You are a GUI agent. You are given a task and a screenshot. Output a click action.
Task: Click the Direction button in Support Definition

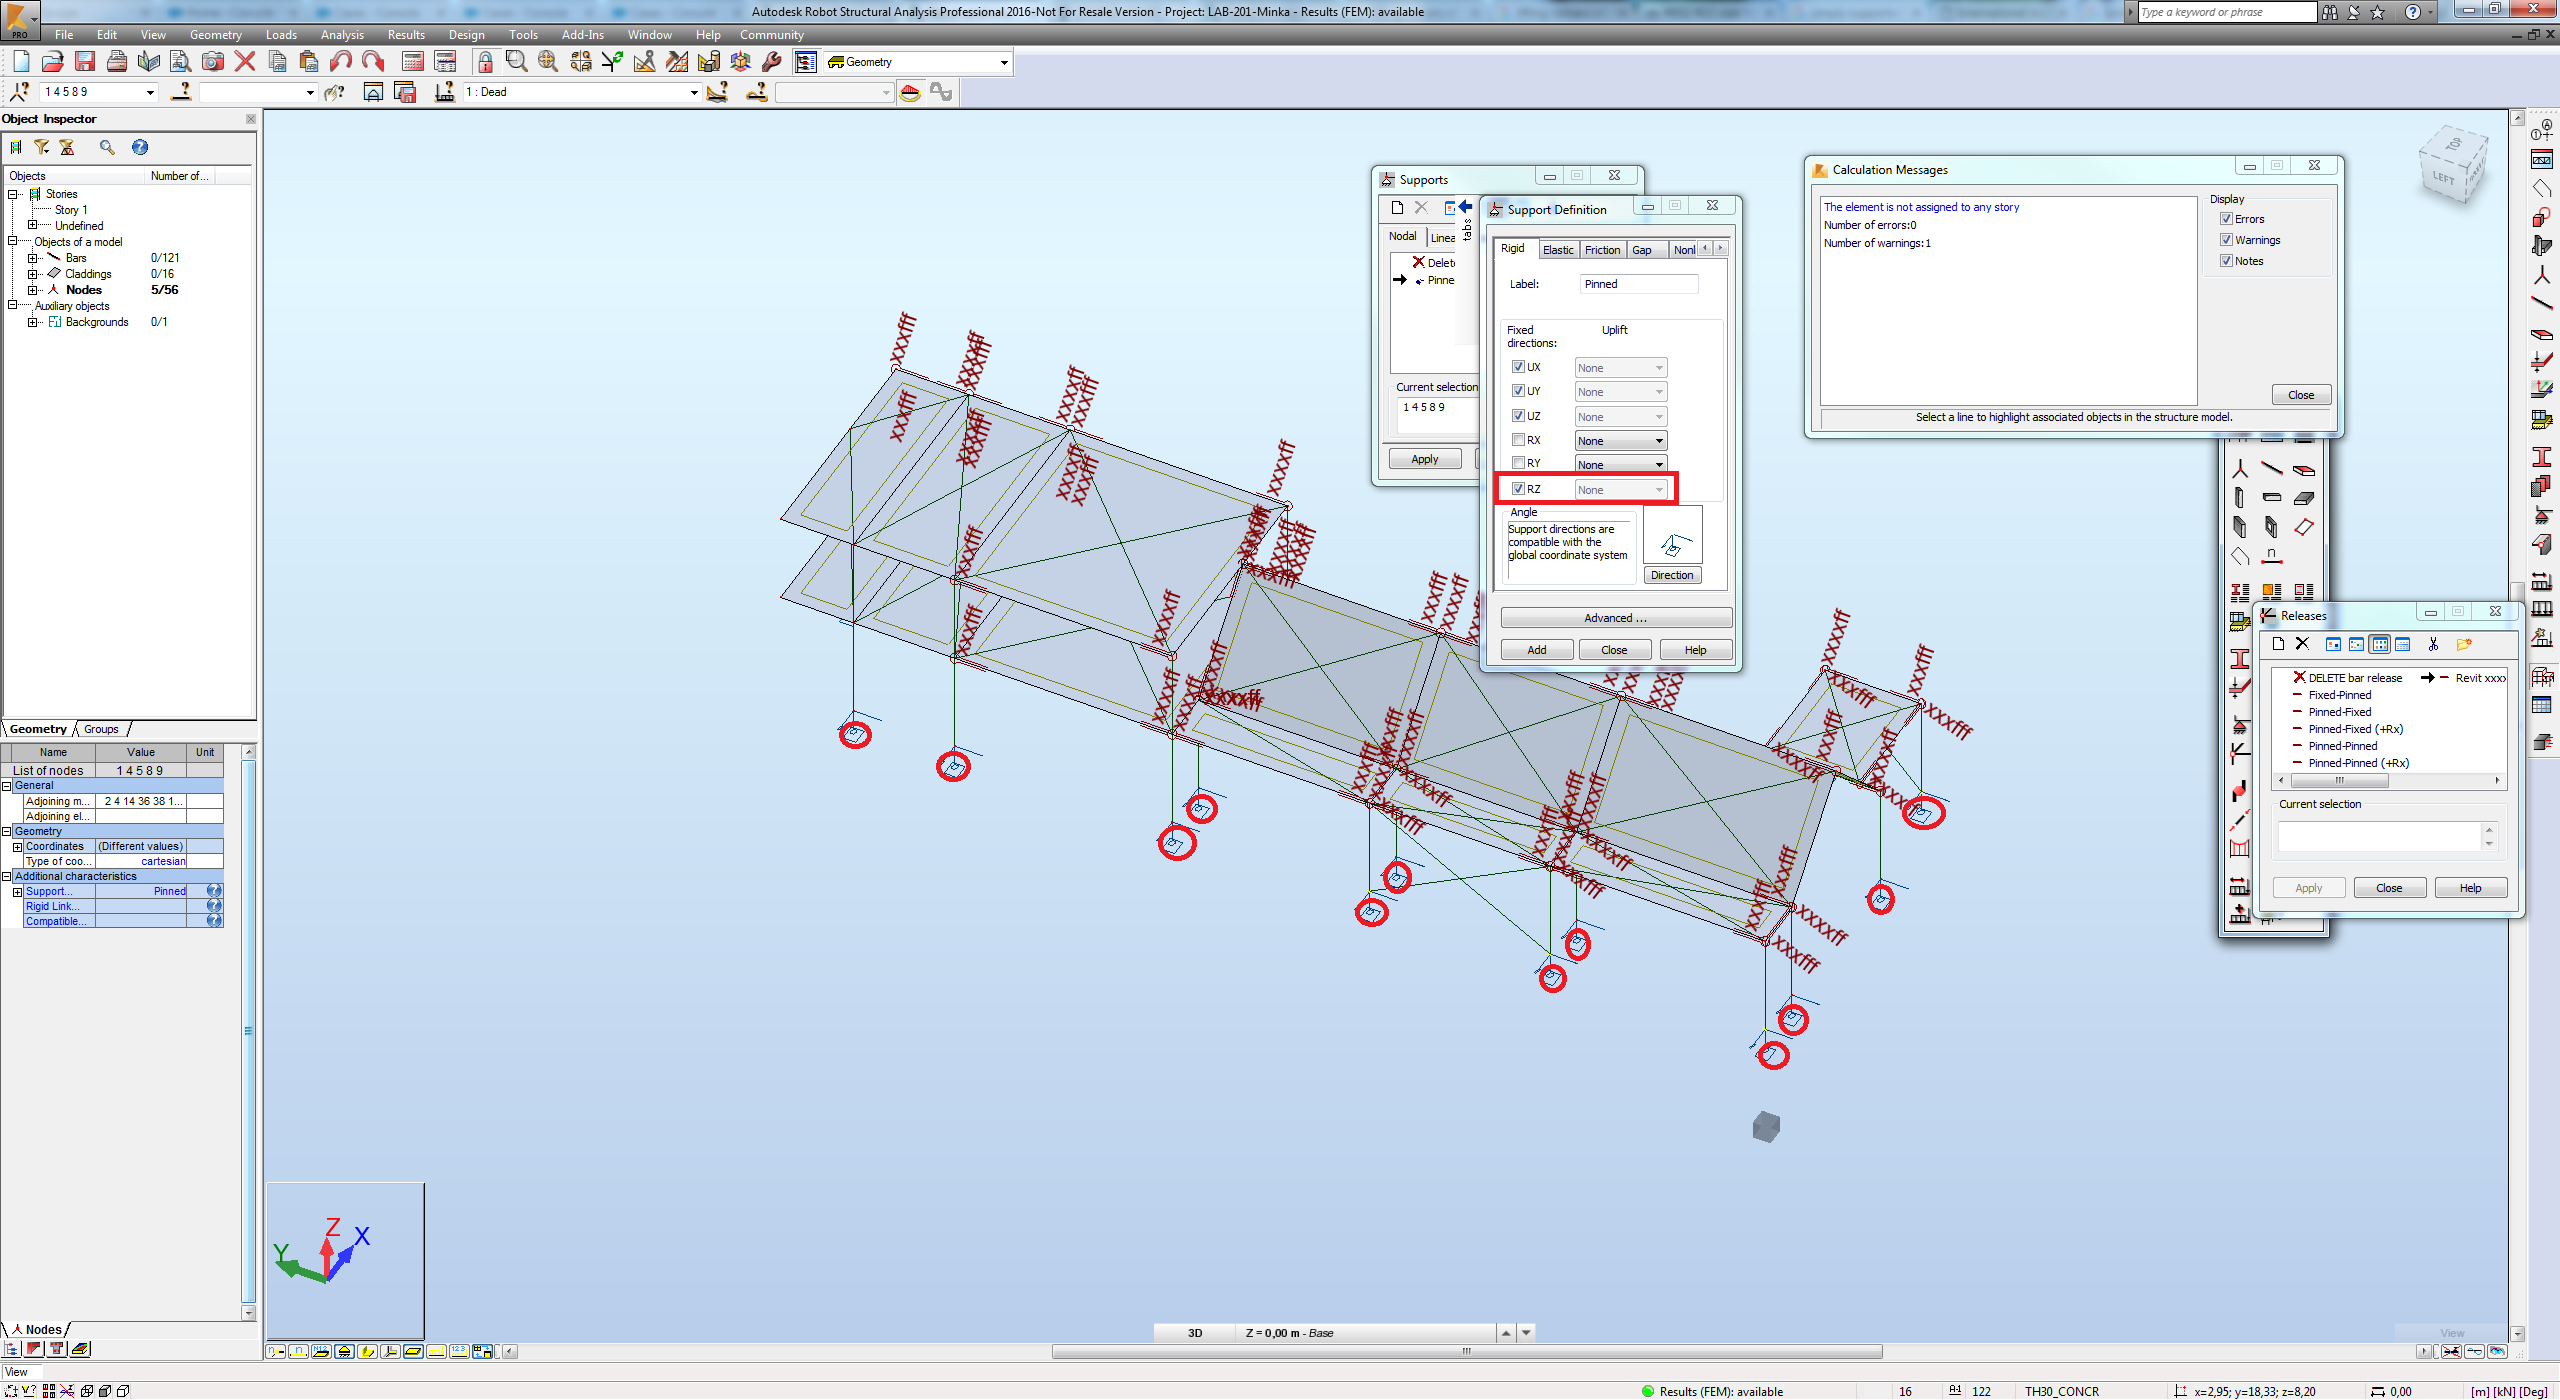1672,575
